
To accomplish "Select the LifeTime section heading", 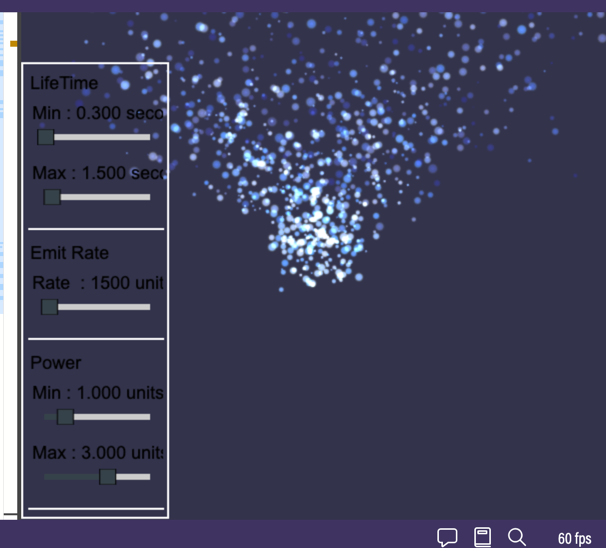I will pyautogui.click(x=64, y=83).
